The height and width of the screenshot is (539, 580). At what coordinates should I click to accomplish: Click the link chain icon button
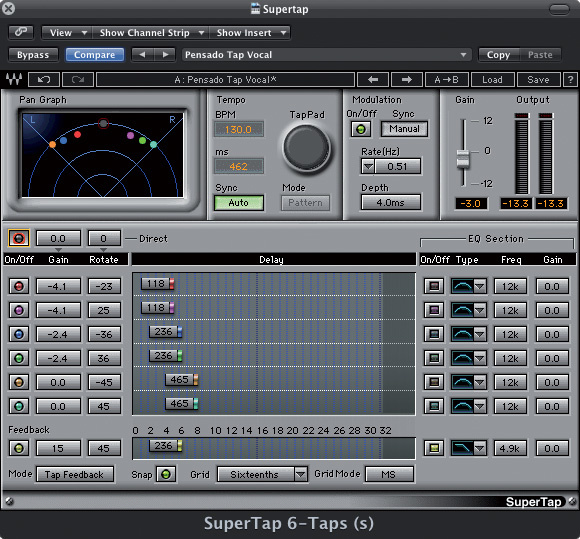(x=21, y=33)
